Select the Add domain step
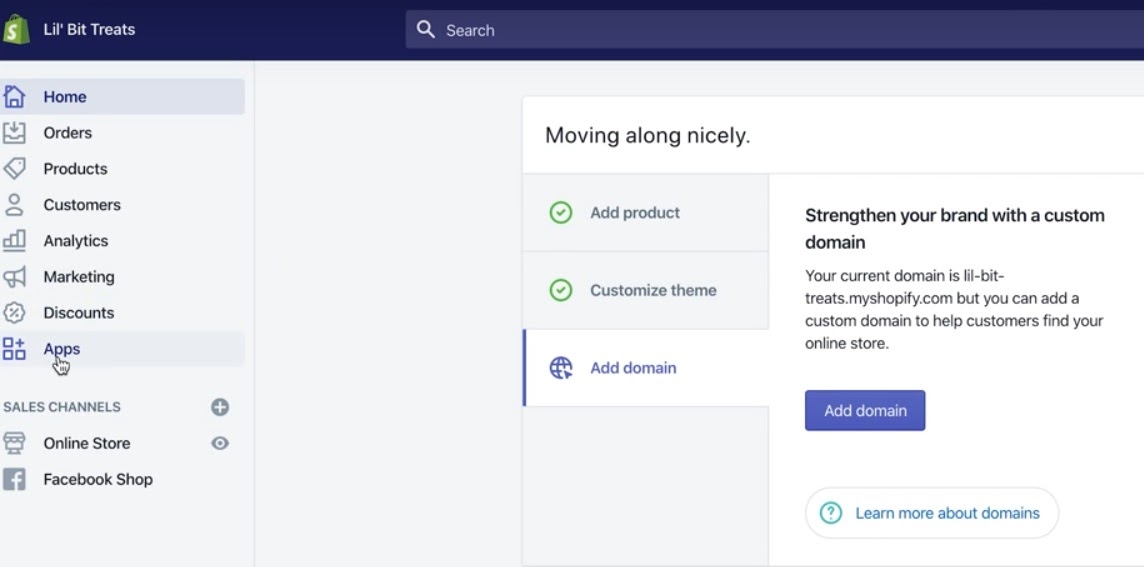The image size is (1144, 567). [x=633, y=368]
